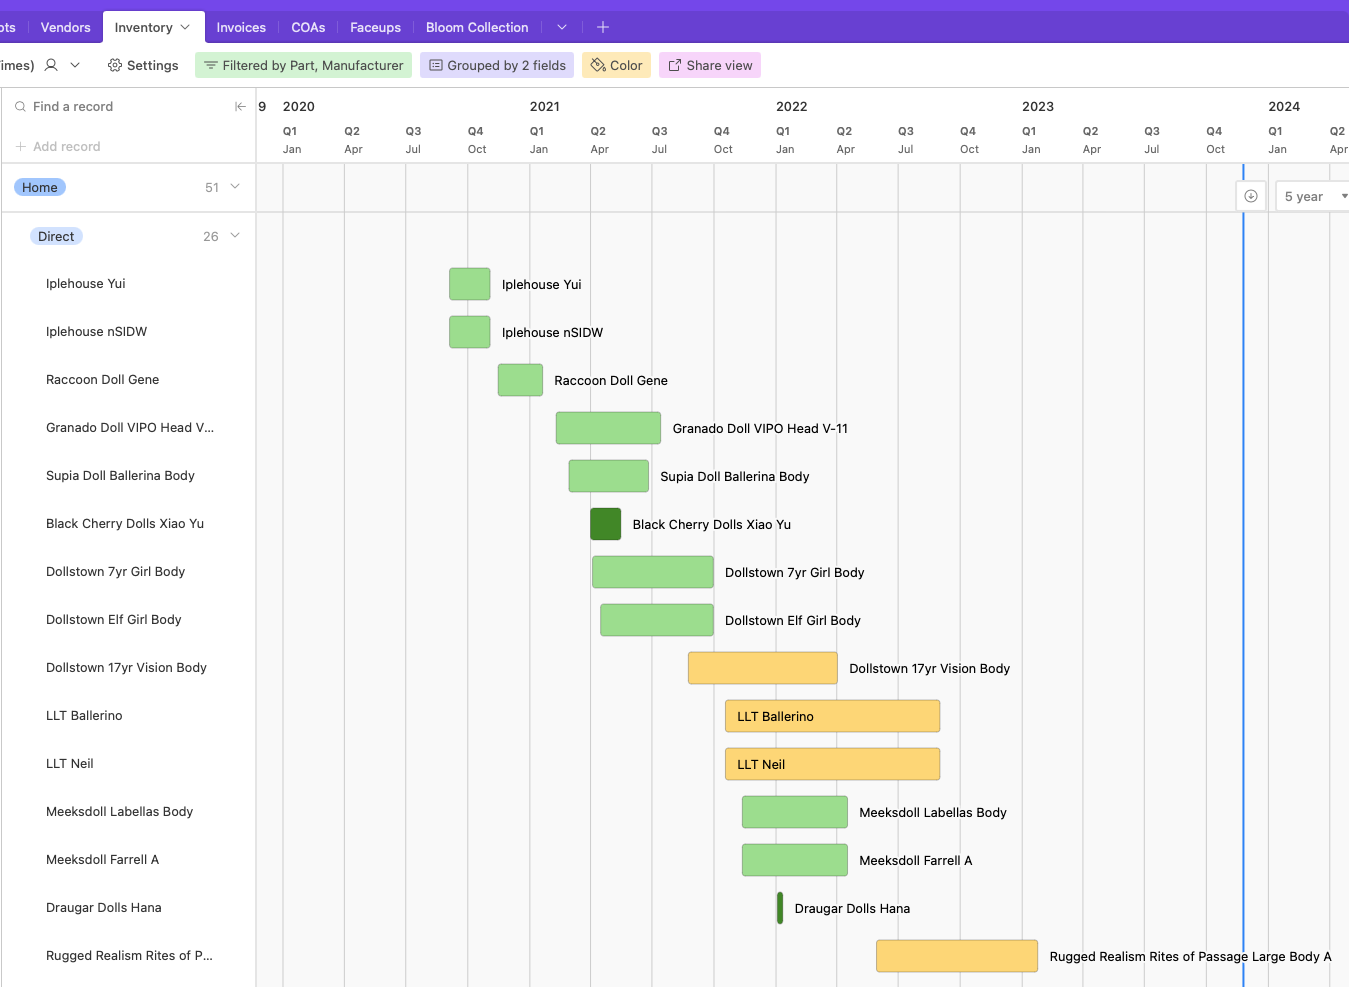1349x987 pixels.
Task: Click the Meeksdoll Labellas Body timeline bar
Action: [795, 812]
